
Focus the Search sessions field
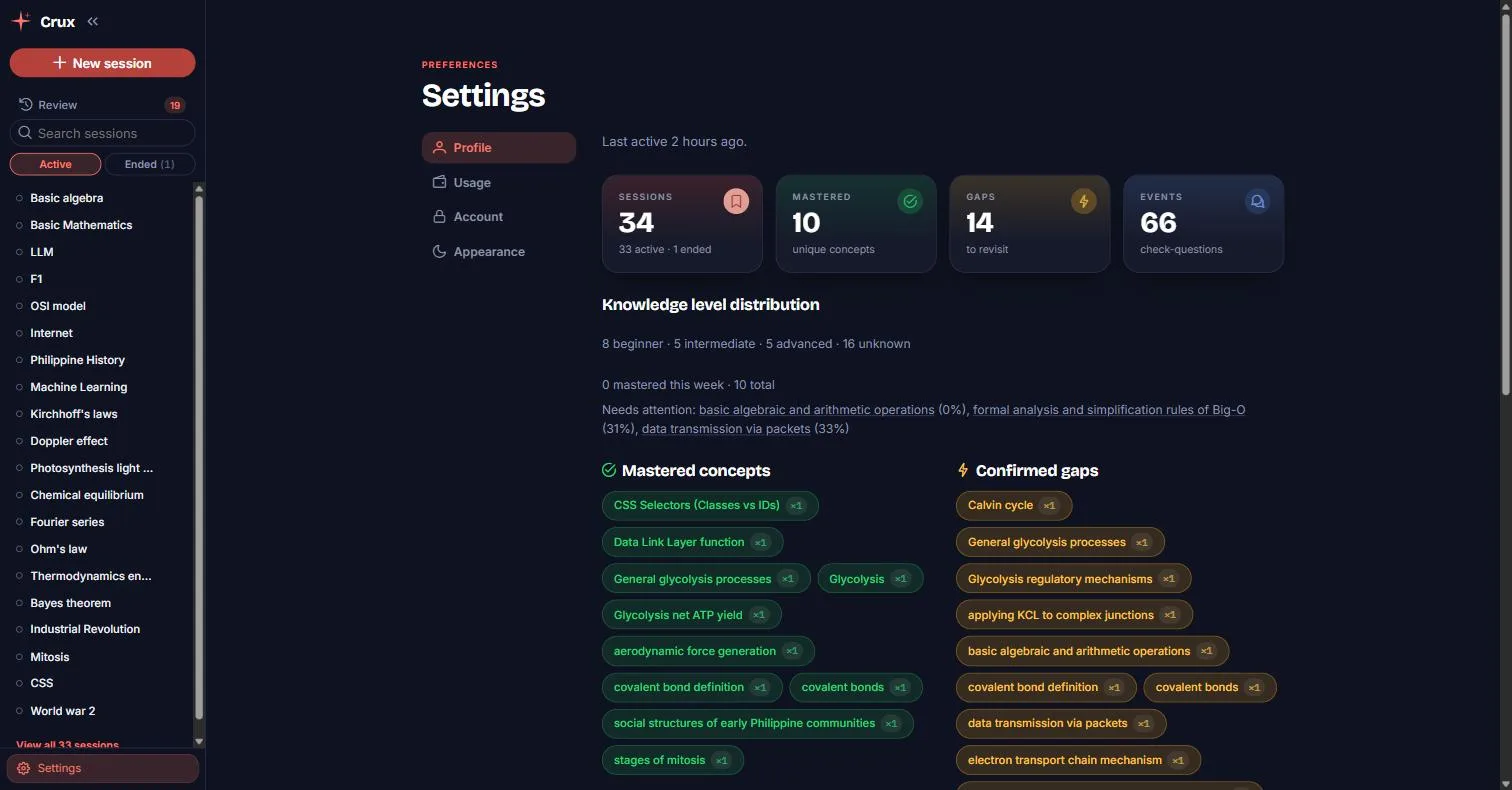coord(102,133)
